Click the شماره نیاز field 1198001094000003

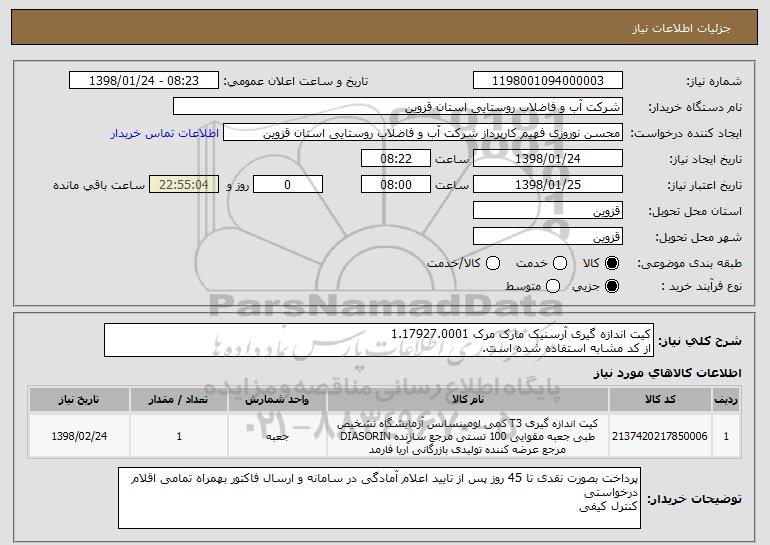point(548,81)
